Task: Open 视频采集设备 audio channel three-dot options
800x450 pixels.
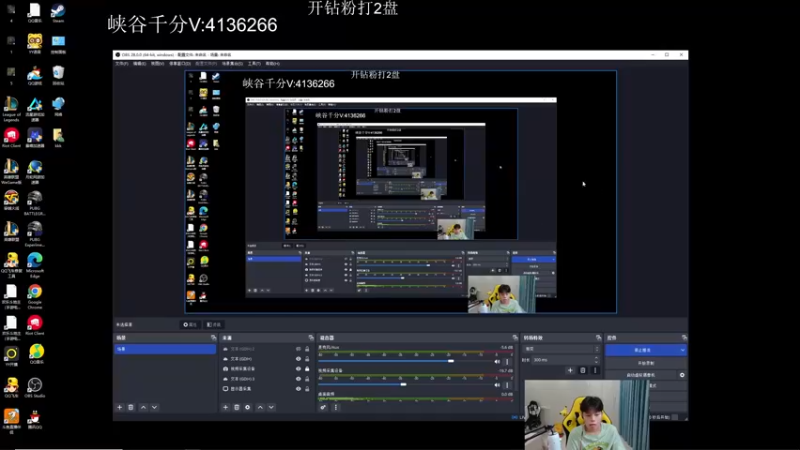Action: [507, 385]
